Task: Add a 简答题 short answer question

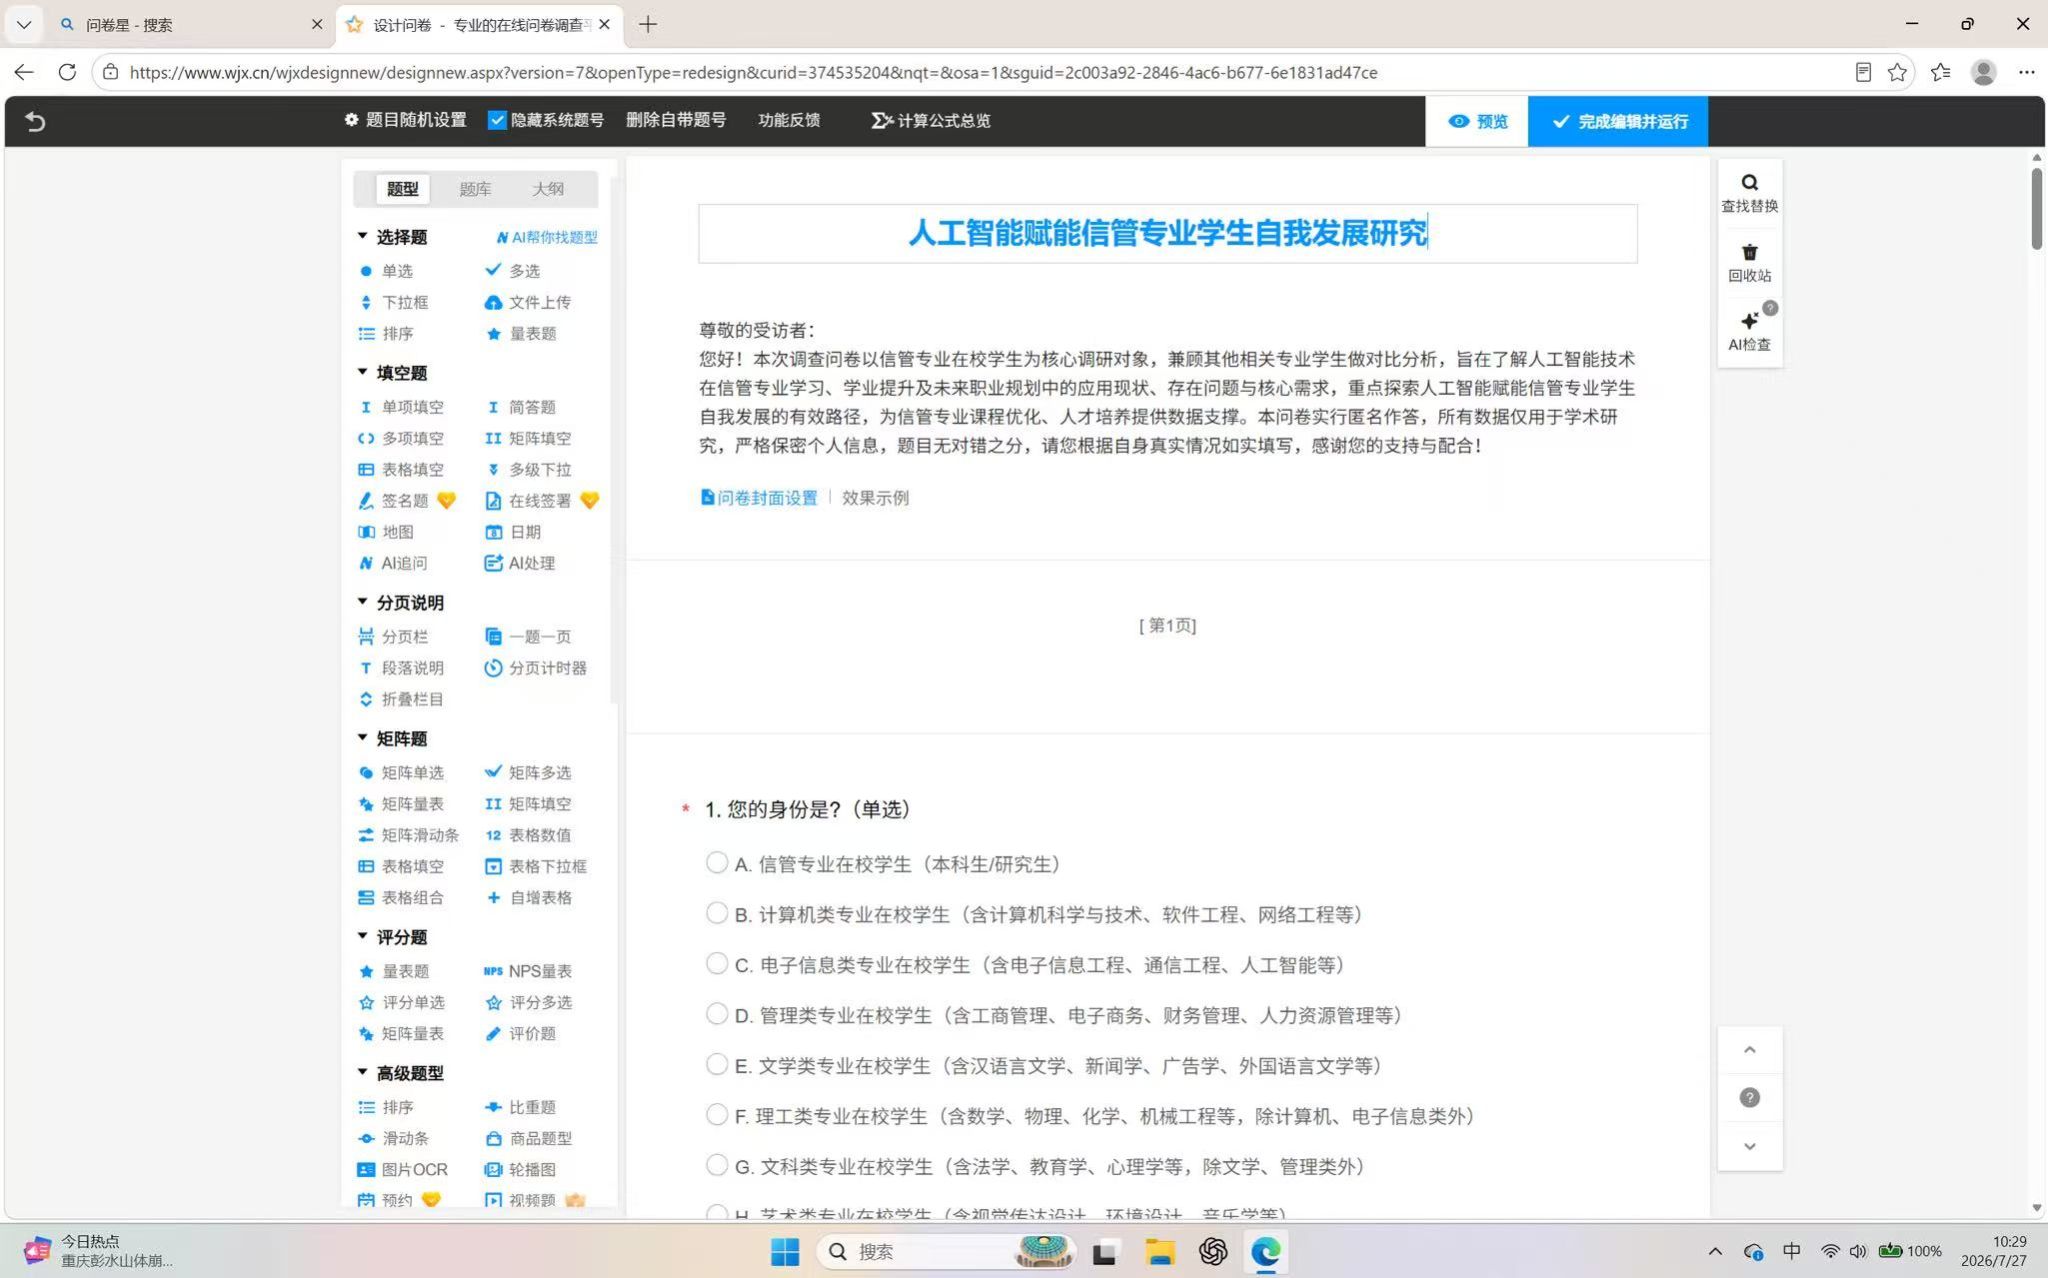Action: [520, 407]
